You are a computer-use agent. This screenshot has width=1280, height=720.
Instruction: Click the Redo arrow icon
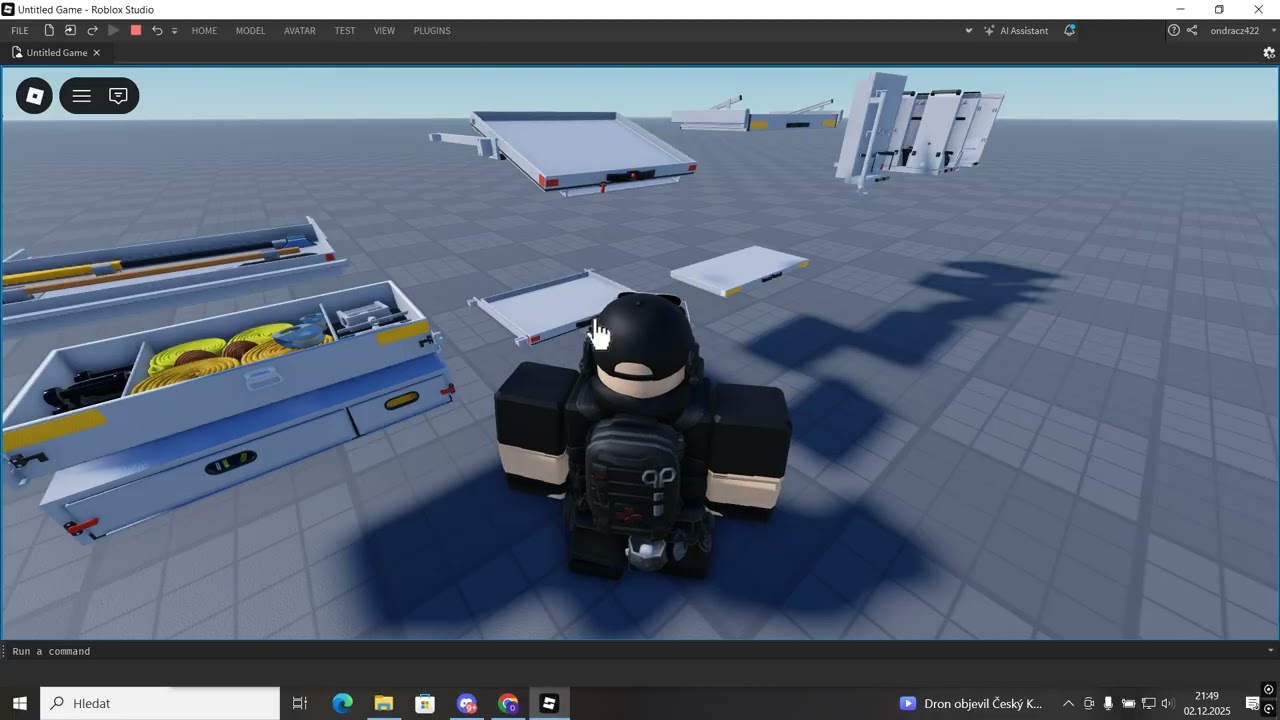pos(92,31)
